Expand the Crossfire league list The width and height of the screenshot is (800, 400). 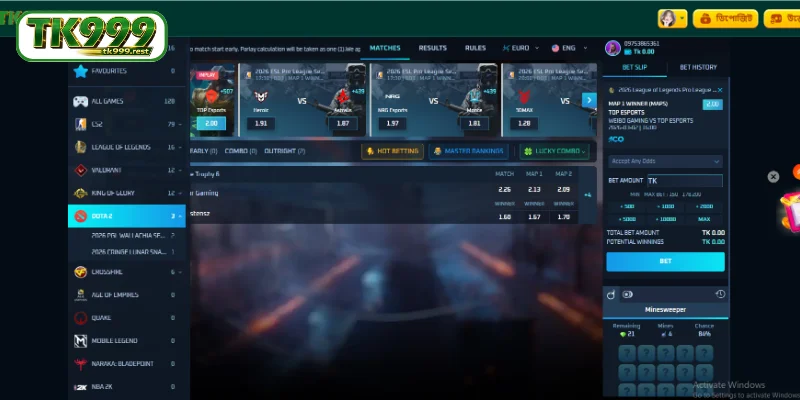pyautogui.click(x=180, y=272)
